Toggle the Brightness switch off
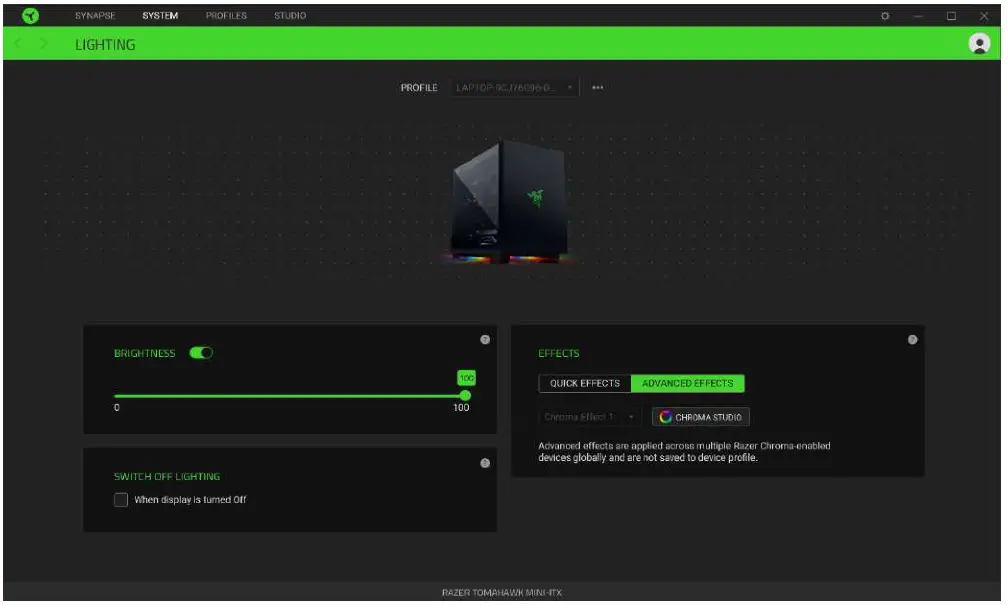Viewport: 1008px width, 606px height. (201, 353)
